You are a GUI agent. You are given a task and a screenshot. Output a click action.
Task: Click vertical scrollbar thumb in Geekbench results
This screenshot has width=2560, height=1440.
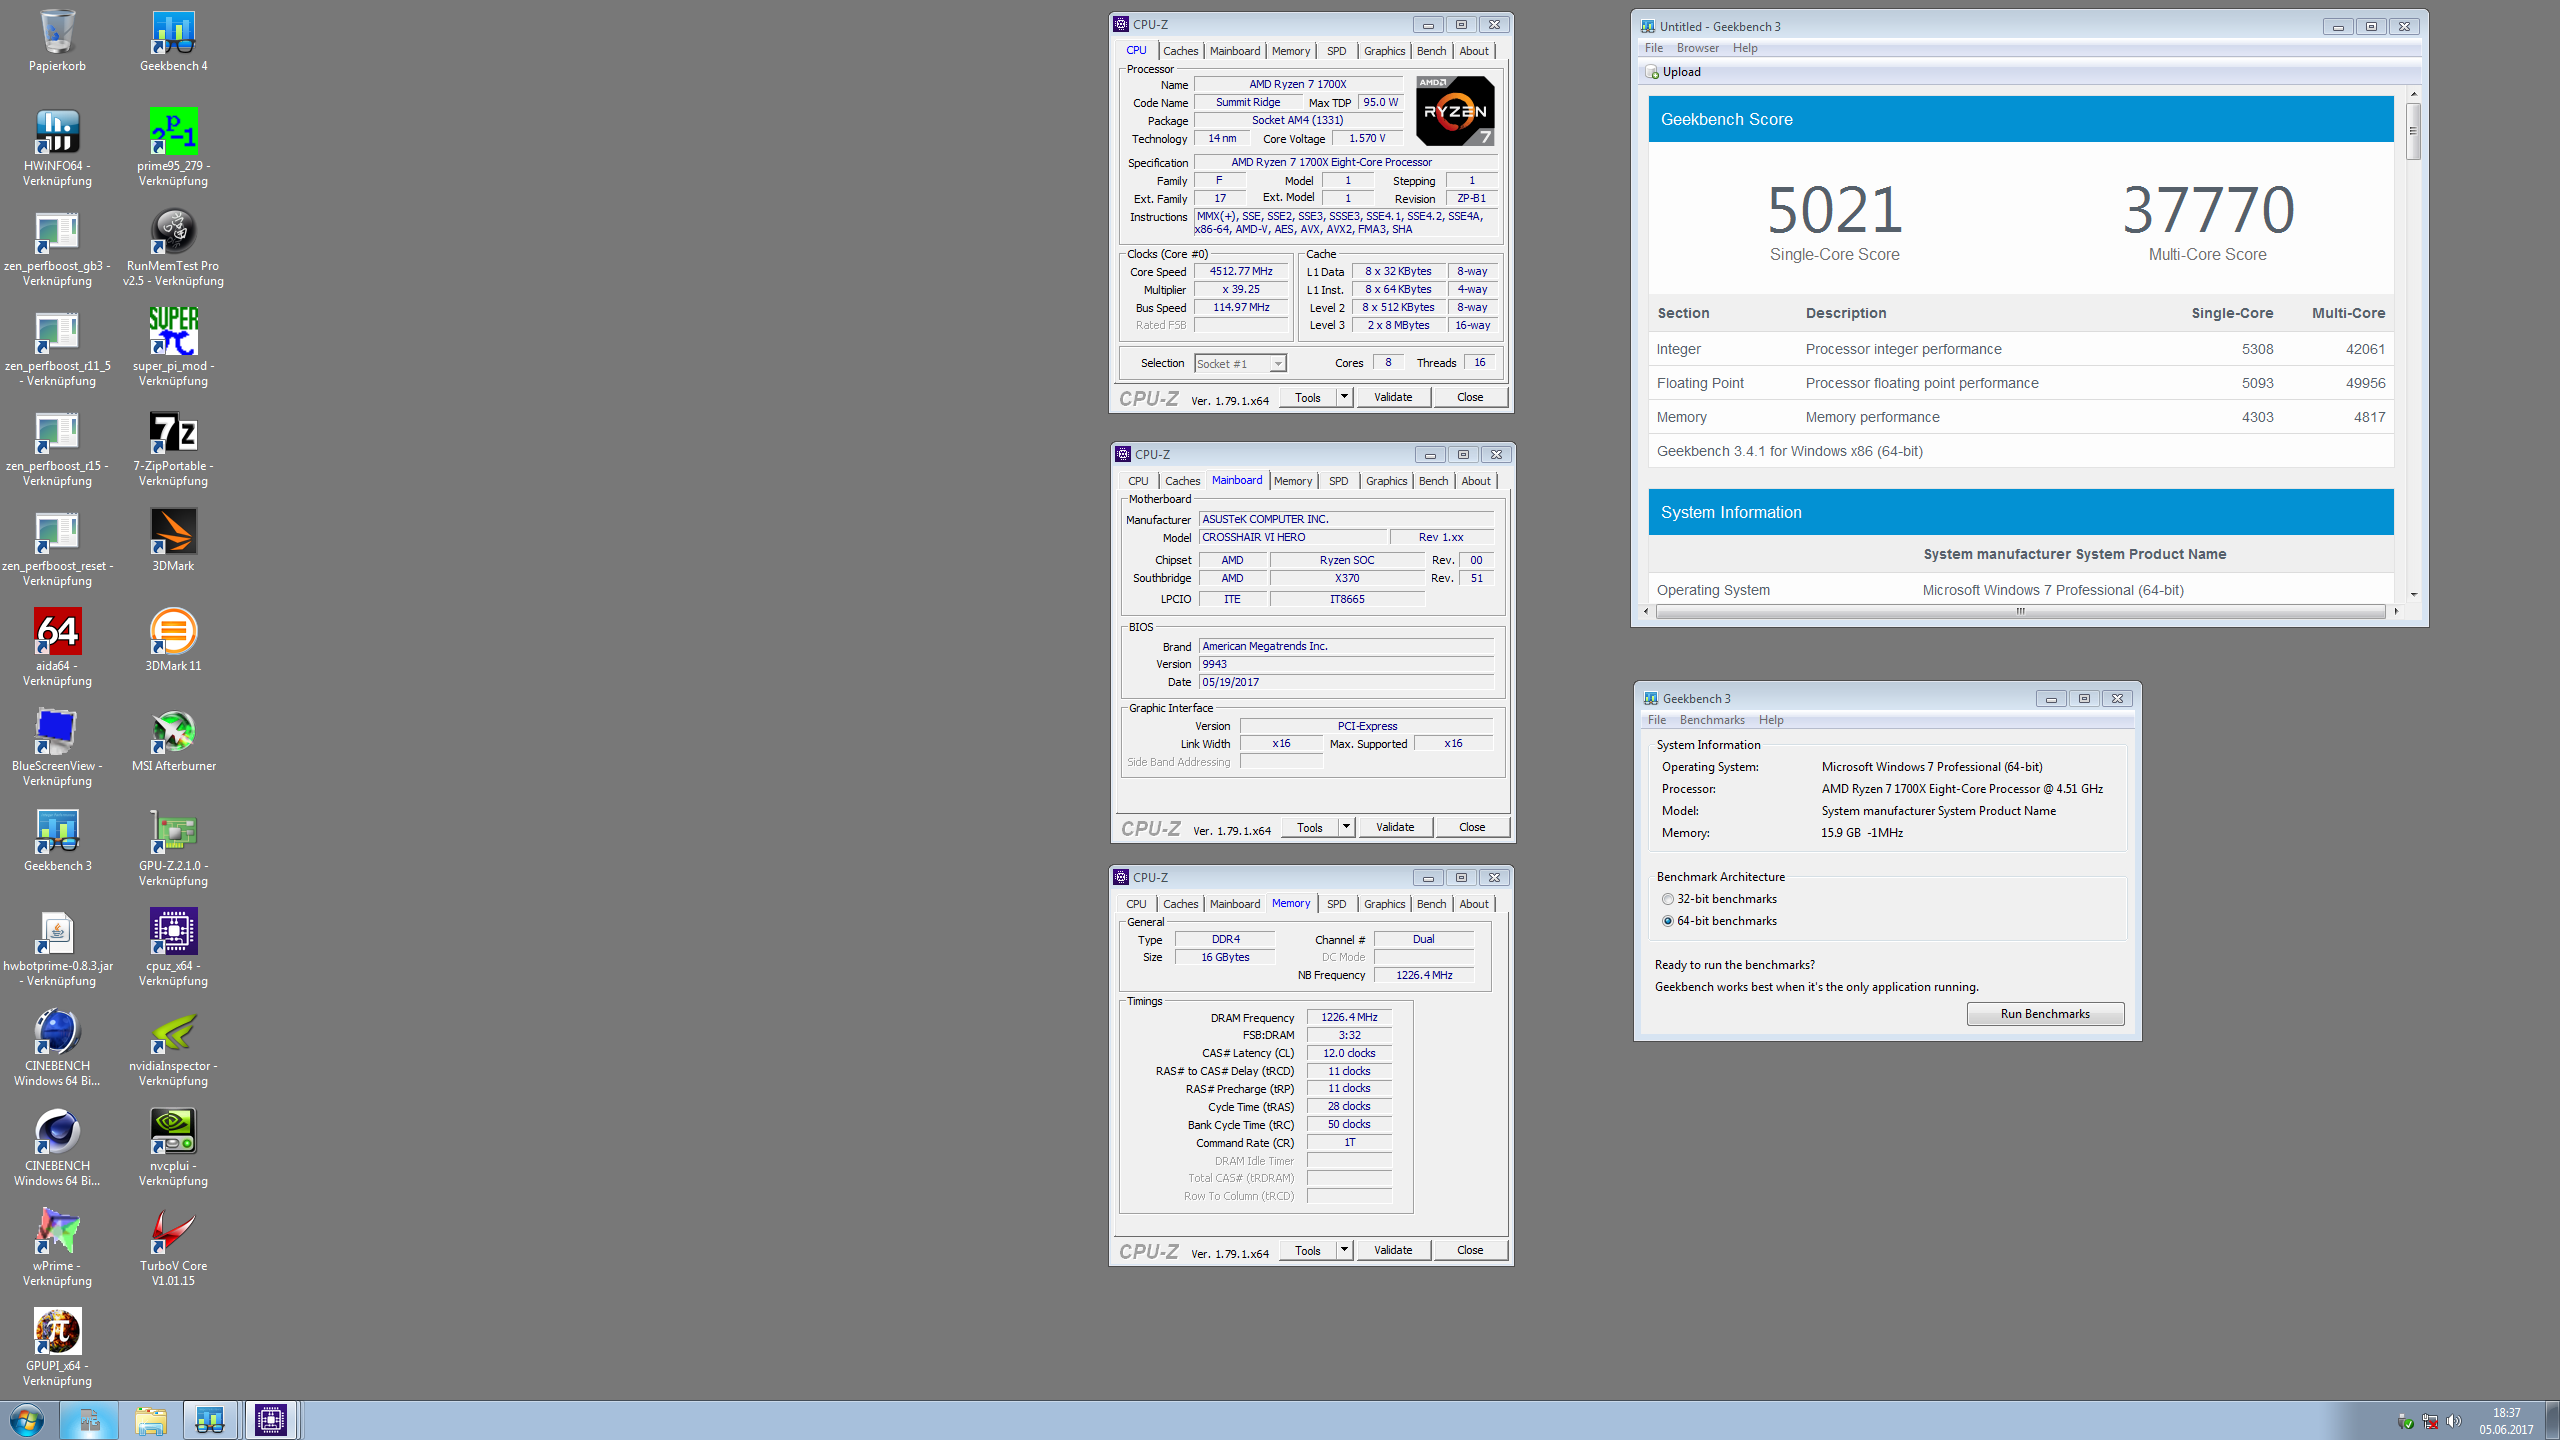pos(2413,131)
